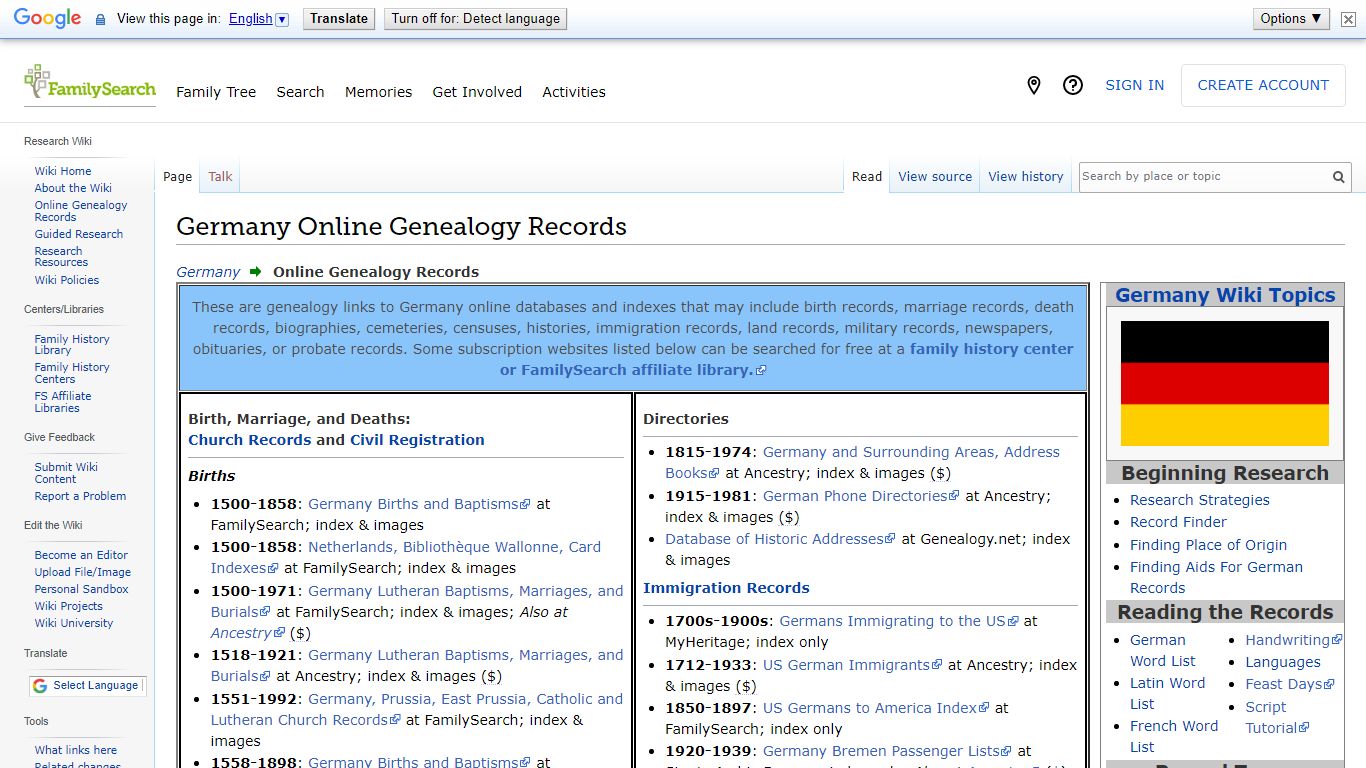
Task: Open Wiki Home in sidebar
Action: pyautogui.click(x=63, y=171)
